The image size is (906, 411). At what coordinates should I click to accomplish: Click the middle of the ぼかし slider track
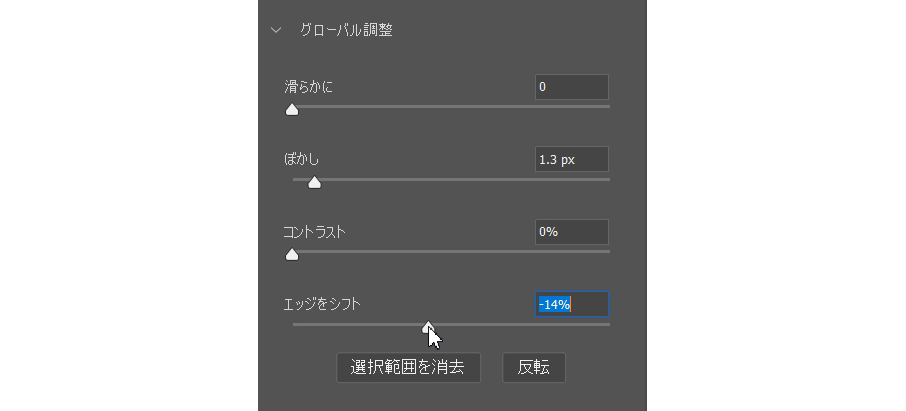(x=451, y=179)
